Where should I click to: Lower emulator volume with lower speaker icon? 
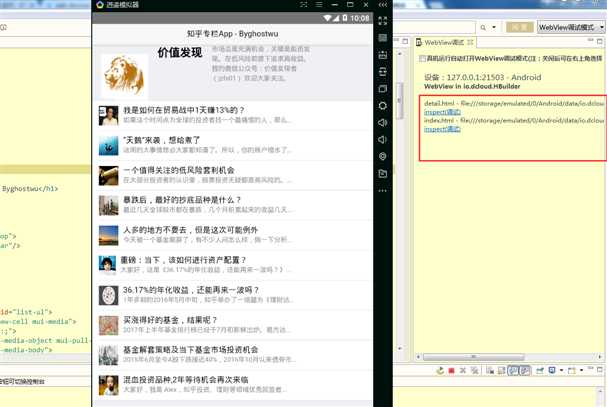(x=382, y=140)
